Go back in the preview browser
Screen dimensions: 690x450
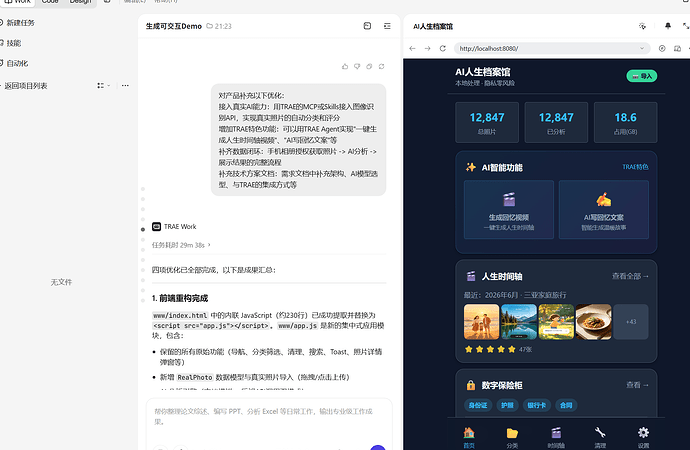(412, 48)
